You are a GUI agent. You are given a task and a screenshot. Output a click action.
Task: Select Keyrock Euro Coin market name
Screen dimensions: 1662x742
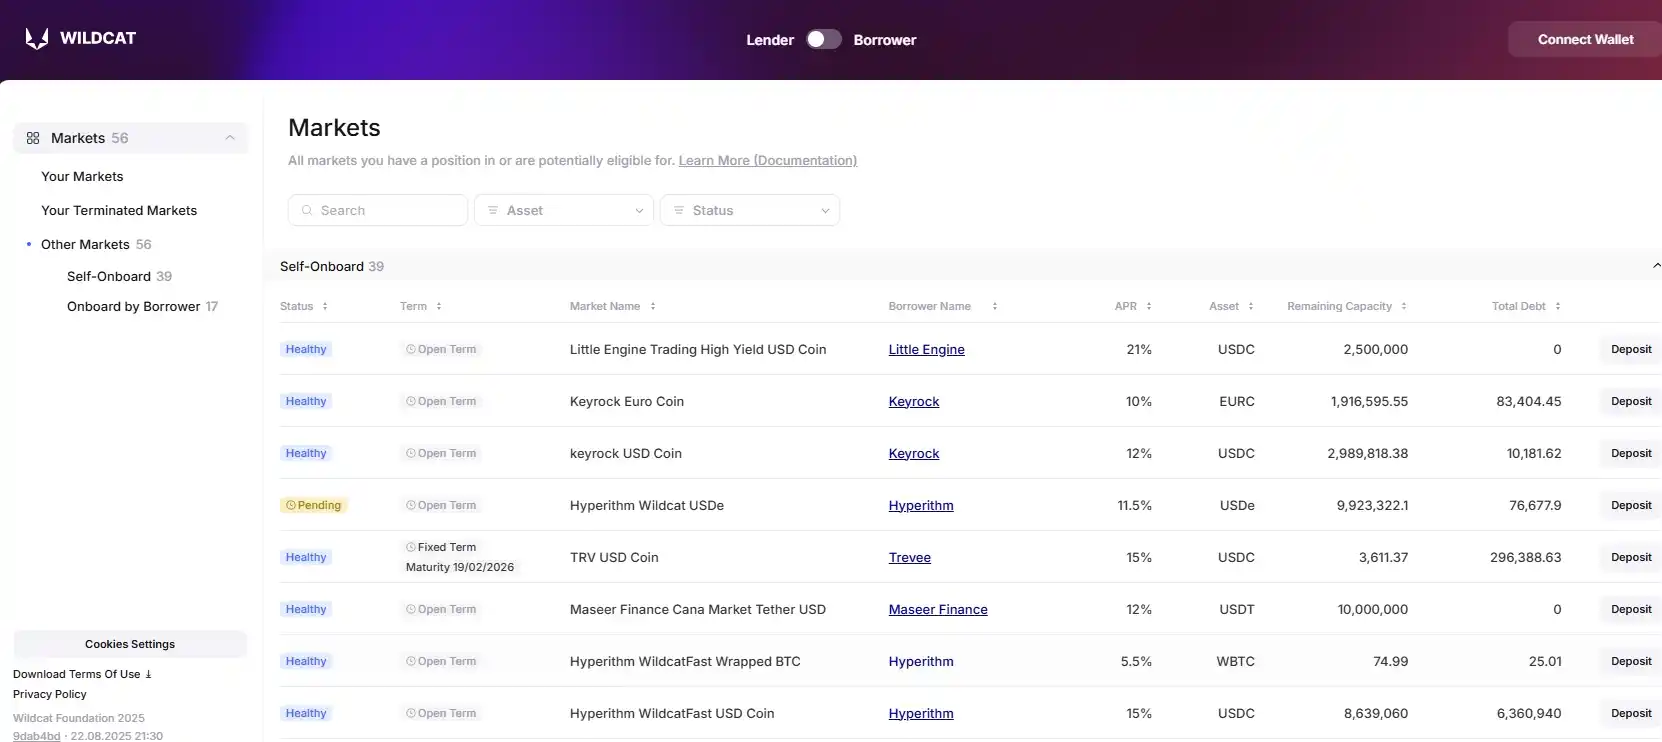tap(627, 401)
